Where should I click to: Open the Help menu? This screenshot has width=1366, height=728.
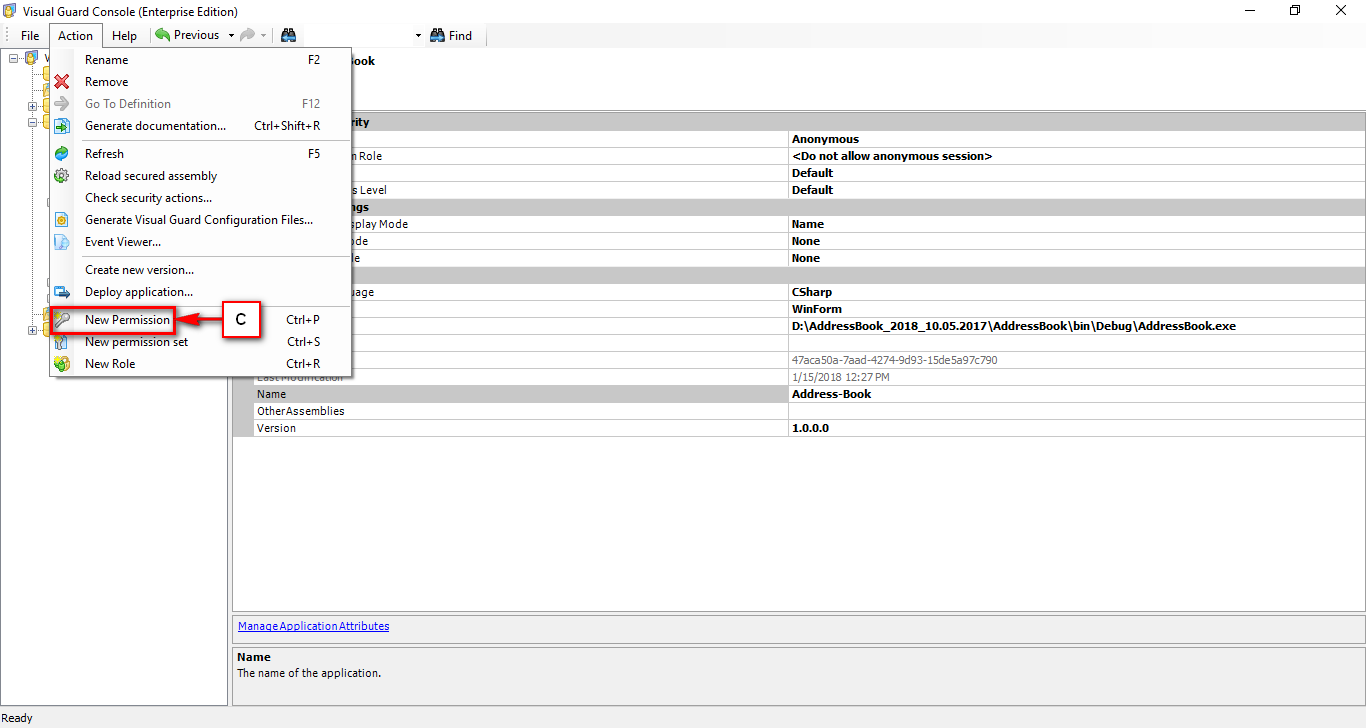point(124,34)
